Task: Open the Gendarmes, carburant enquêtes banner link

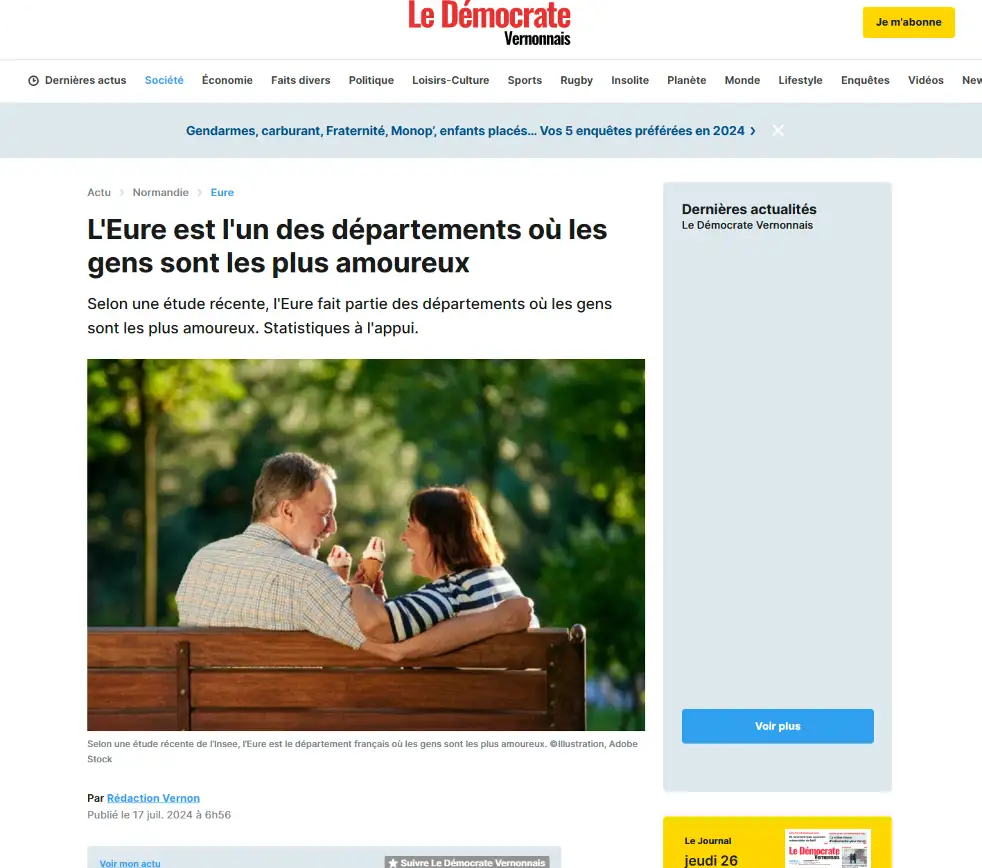Action: (x=465, y=131)
